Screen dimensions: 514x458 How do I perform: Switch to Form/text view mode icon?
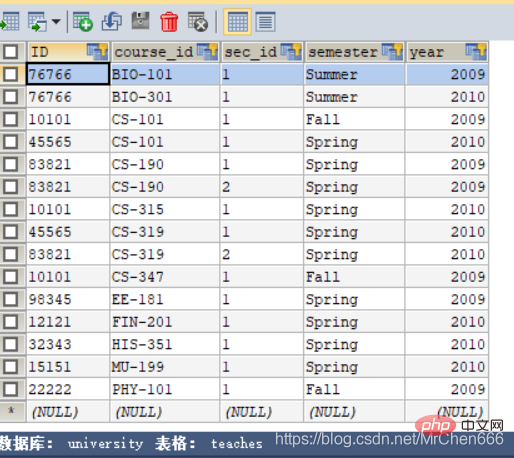(x=265, y=22)
